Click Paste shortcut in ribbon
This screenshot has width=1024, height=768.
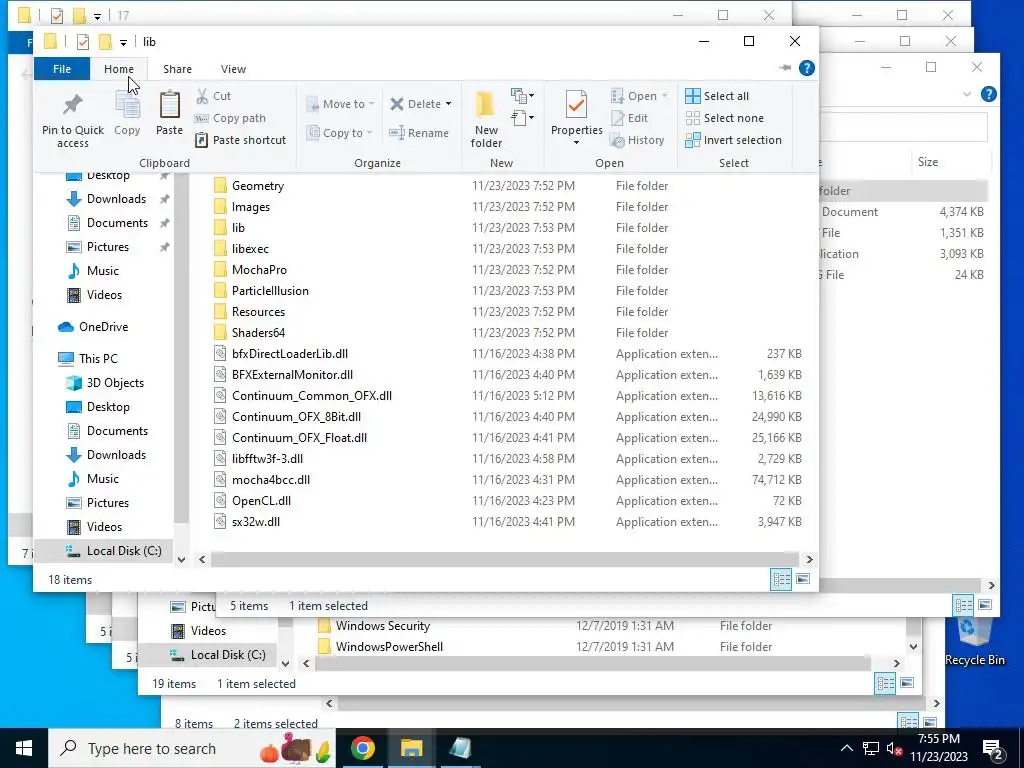pyautogui.click(x=241, y=140)
